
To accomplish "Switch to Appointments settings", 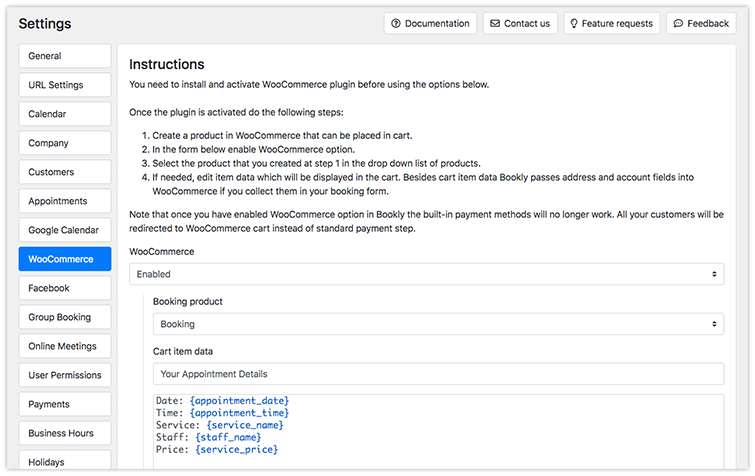I will point(65,201).
